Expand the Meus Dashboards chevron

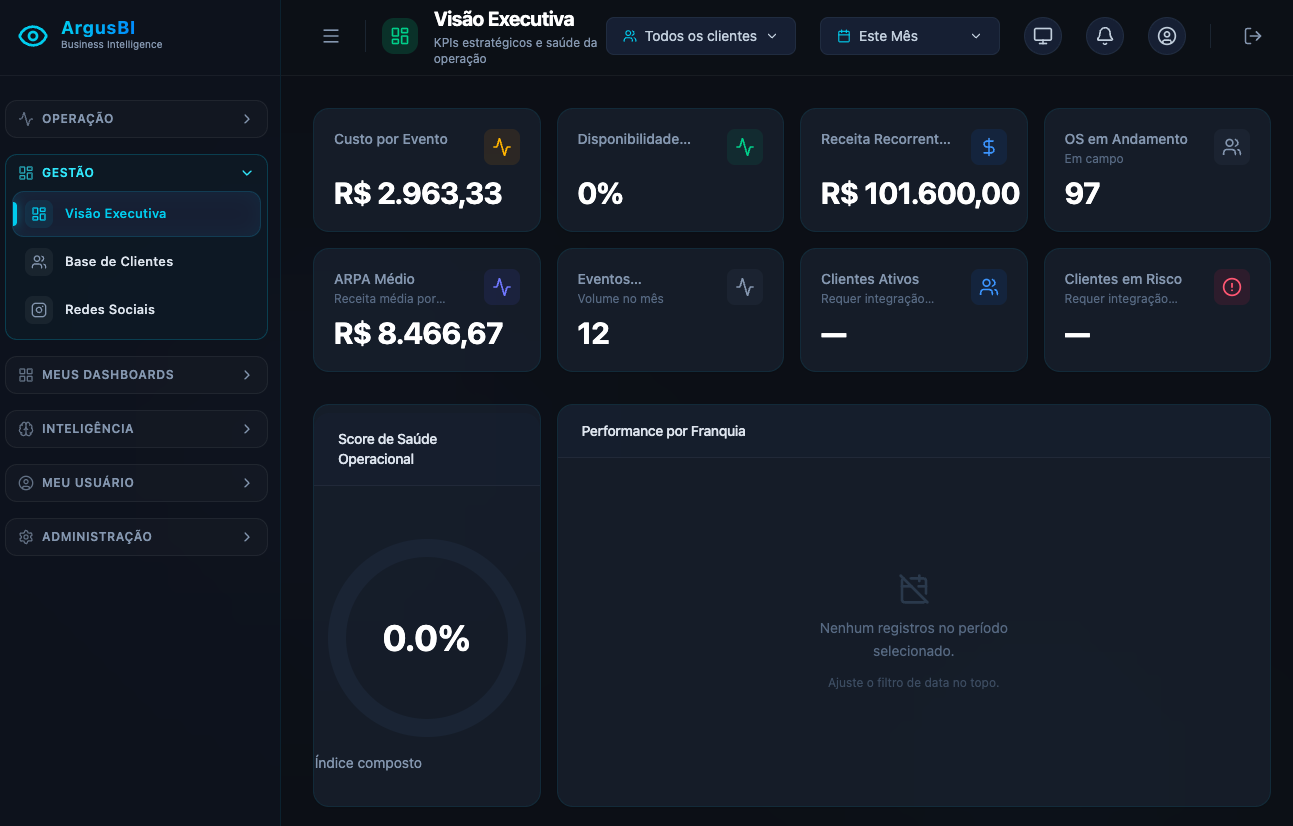pos(247,375)
